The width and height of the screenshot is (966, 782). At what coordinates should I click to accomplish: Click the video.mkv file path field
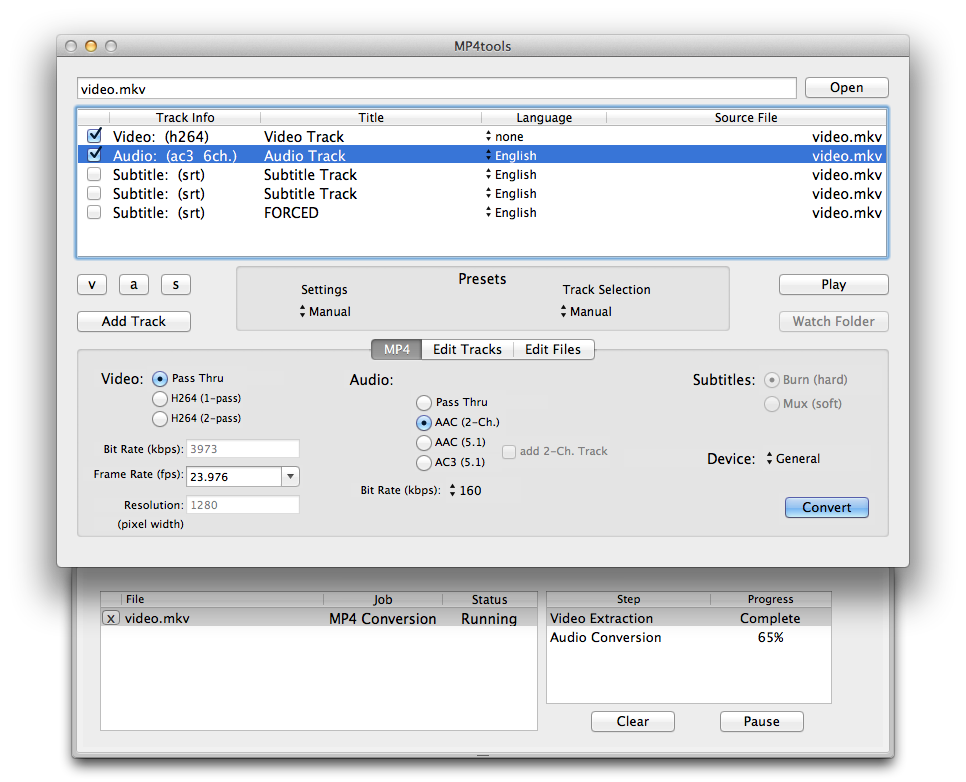pyautogui.click(x=436, y=89)
